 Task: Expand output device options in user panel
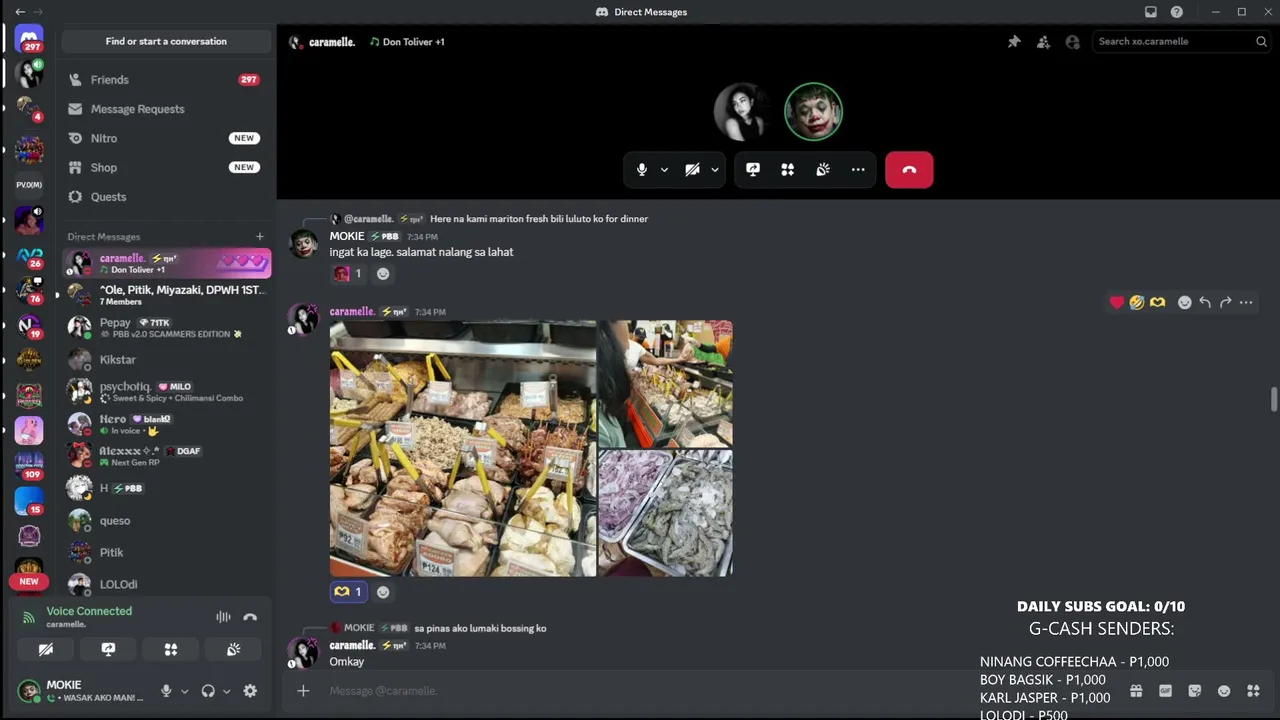tap(226, 691)
